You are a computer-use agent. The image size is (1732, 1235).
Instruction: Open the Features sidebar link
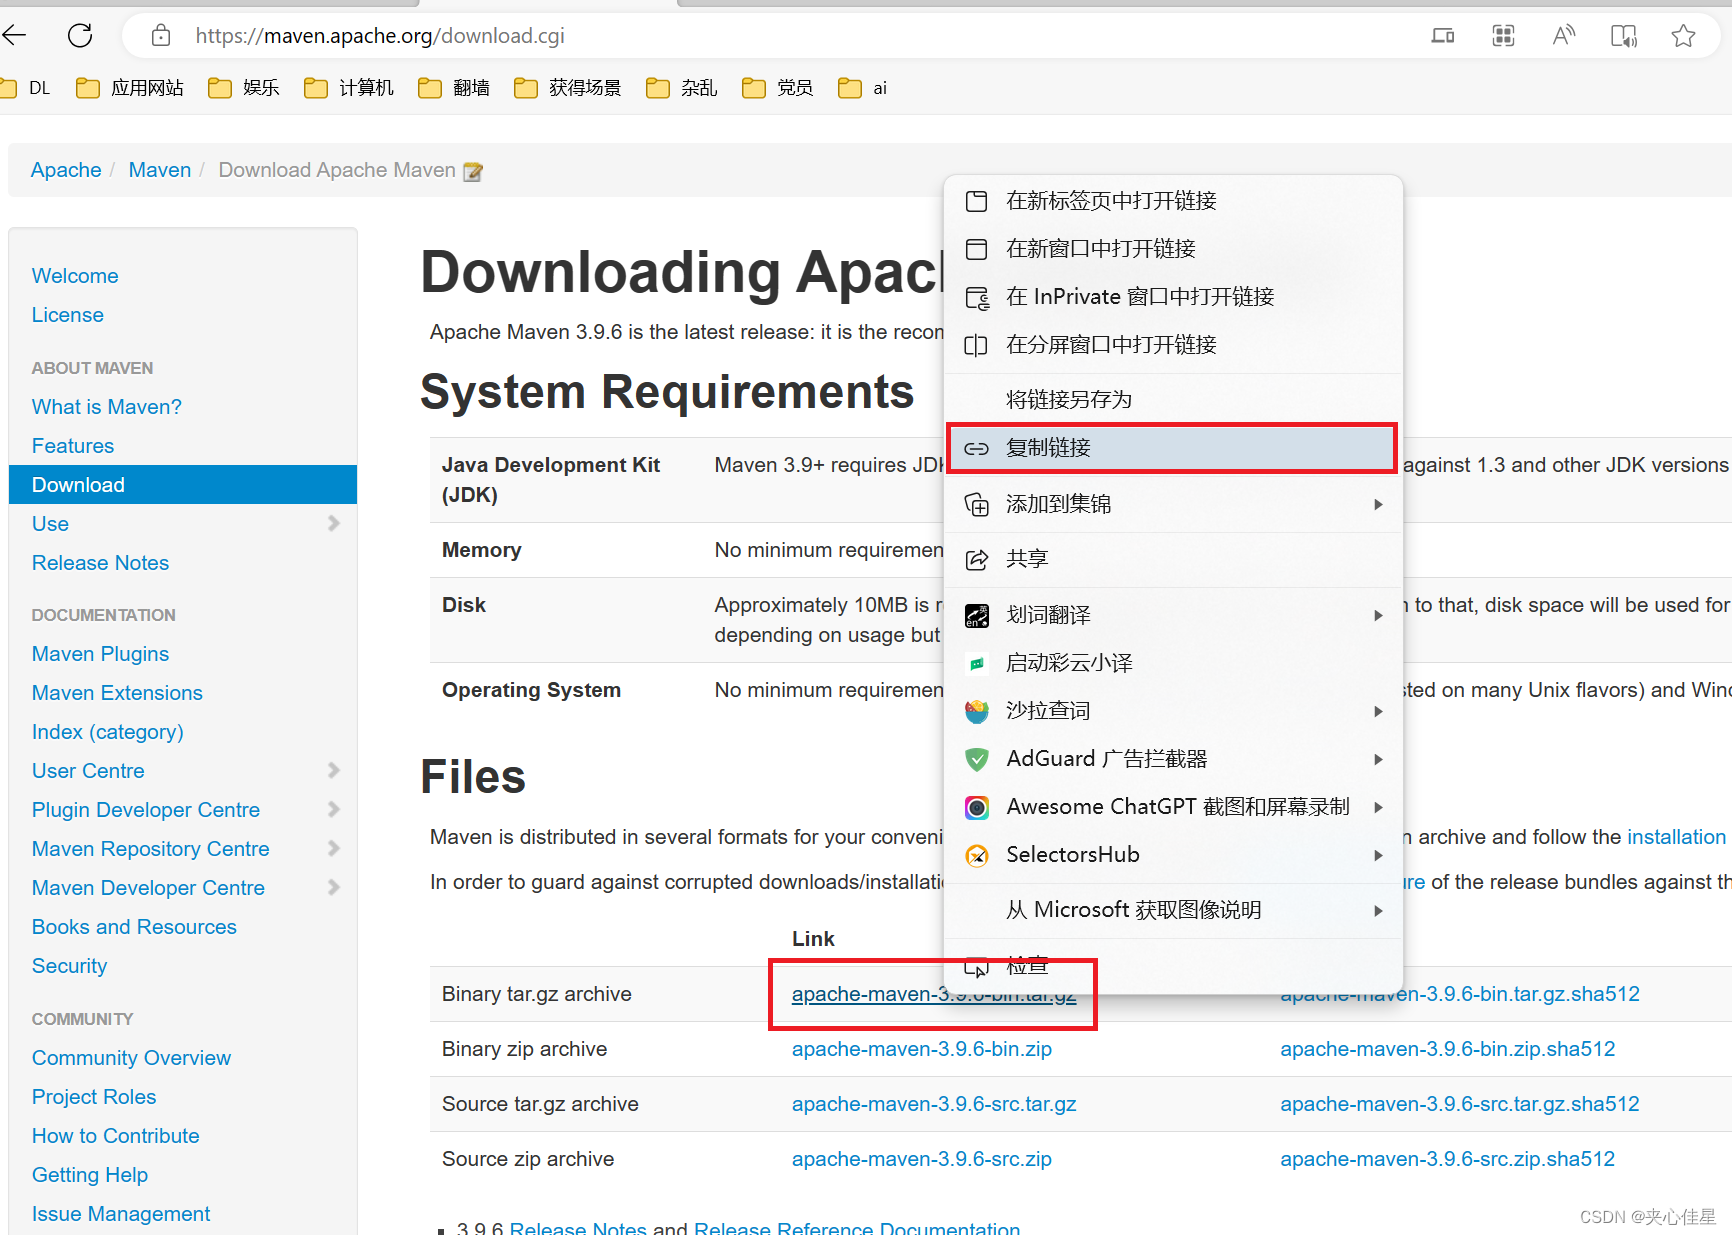pos(73,446)
